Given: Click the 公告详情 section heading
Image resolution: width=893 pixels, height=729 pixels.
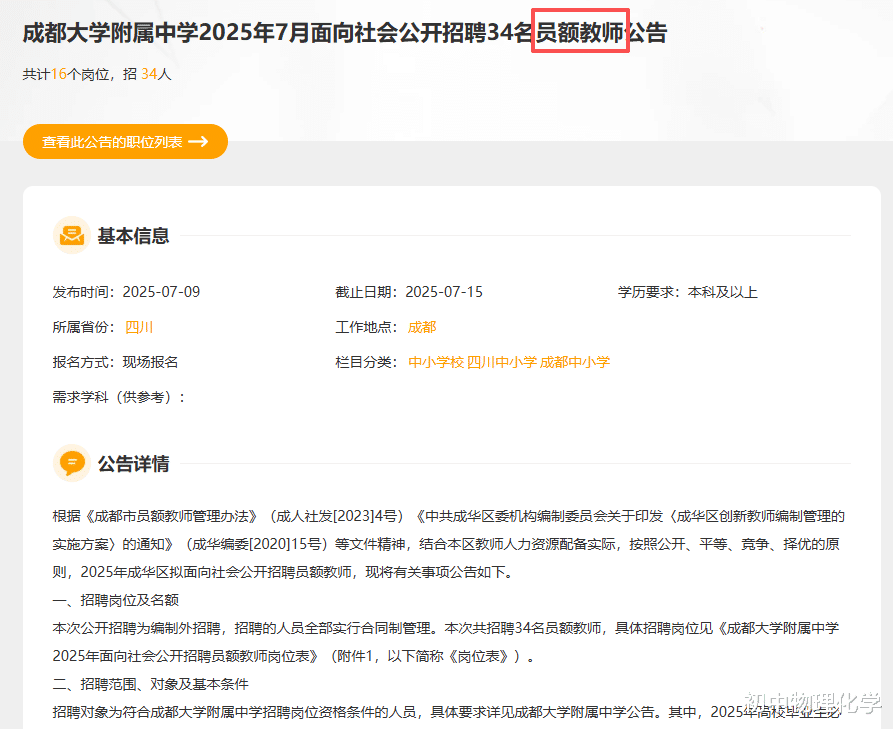Looking at the screenshot, I should coord(133,464).
